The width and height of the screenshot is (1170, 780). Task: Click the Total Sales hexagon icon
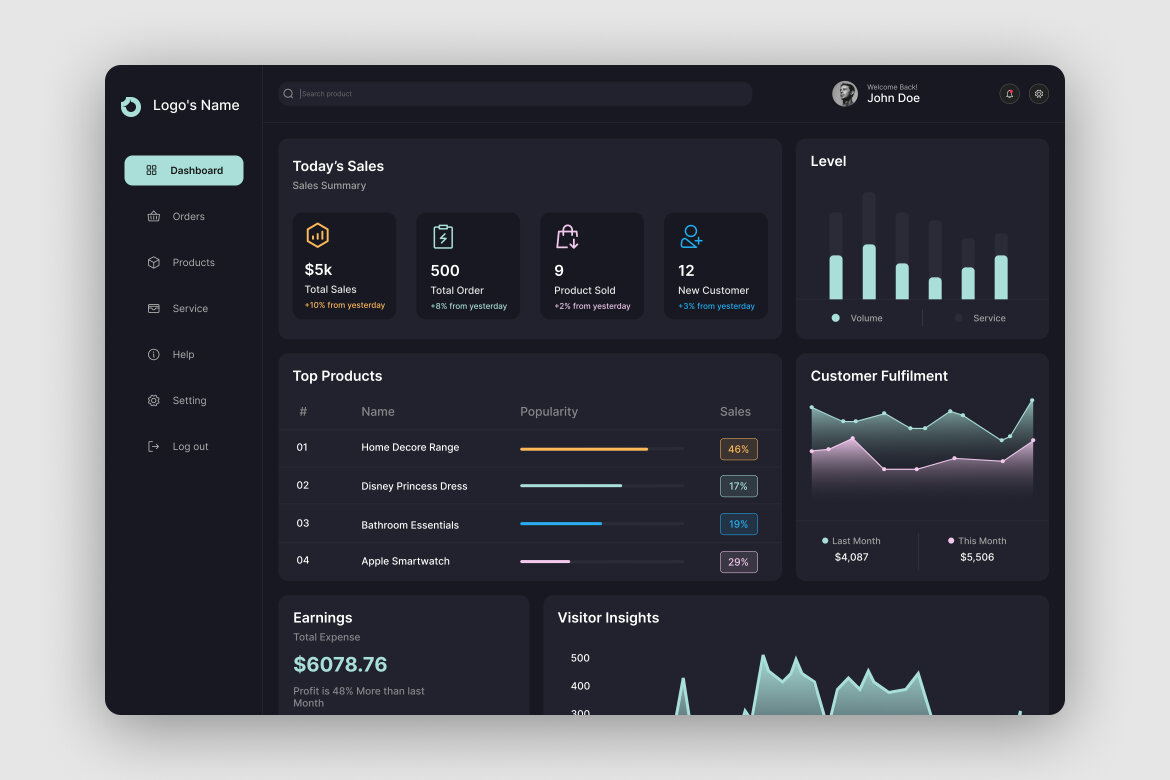[x=317, y=234]
